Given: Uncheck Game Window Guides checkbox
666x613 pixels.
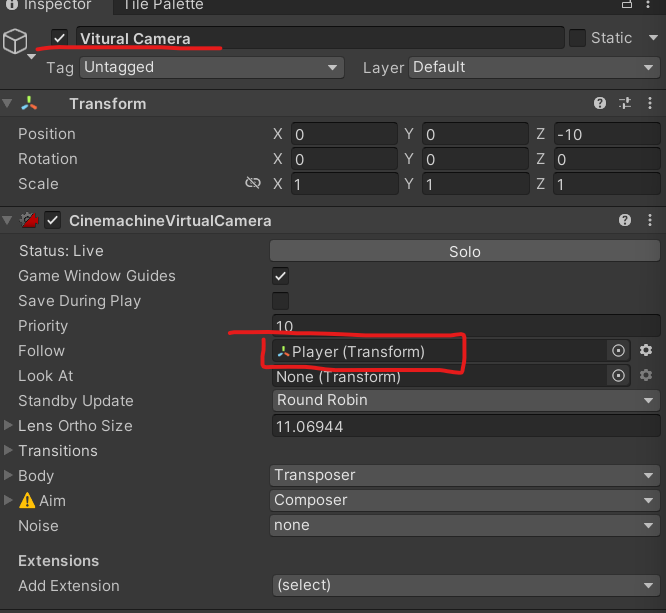Looking at the screenshot, I should (x=281, y=276).
